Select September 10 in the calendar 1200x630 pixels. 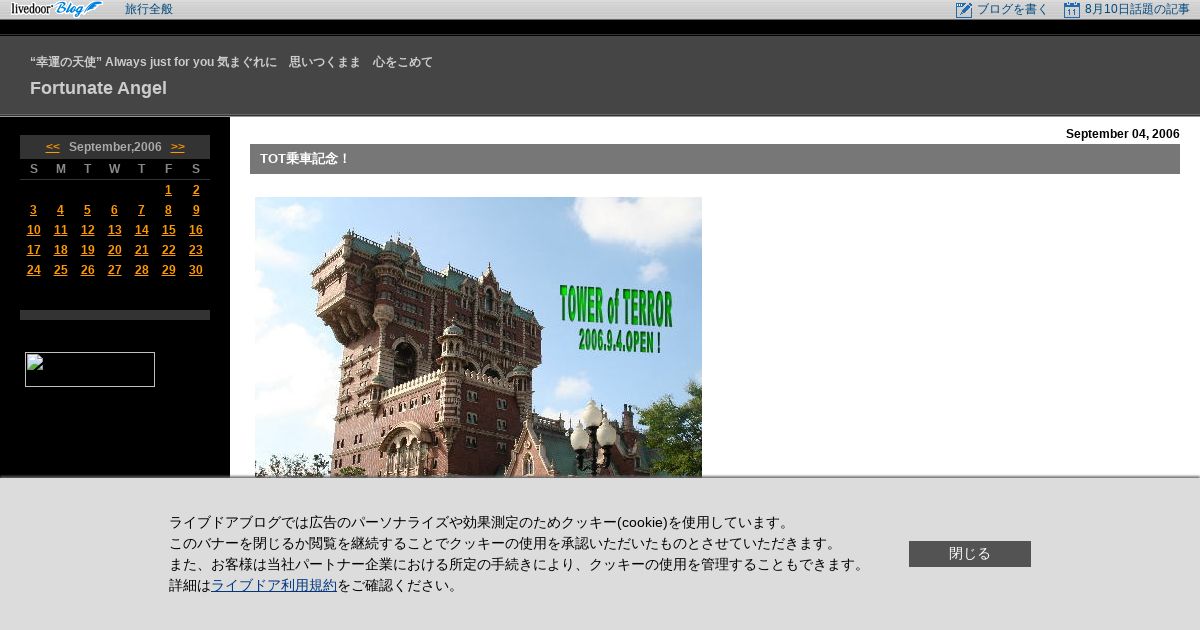coord(33,230)
